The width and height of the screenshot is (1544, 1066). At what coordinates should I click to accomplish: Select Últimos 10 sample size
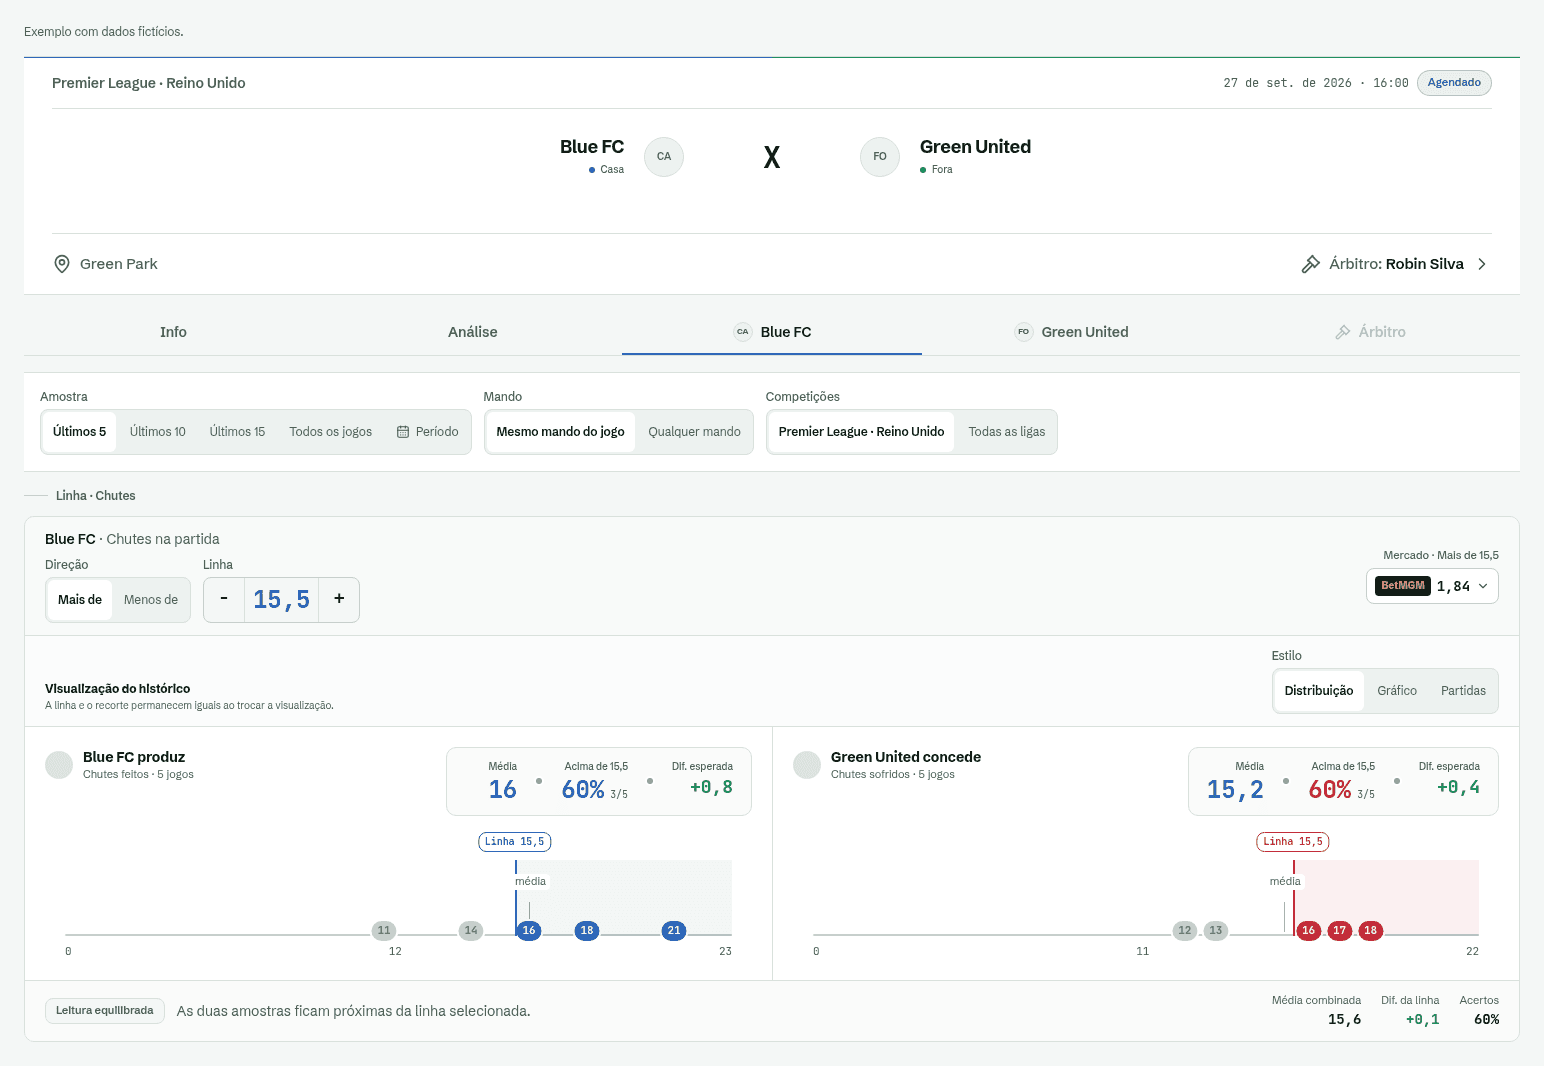pos(158,432)
